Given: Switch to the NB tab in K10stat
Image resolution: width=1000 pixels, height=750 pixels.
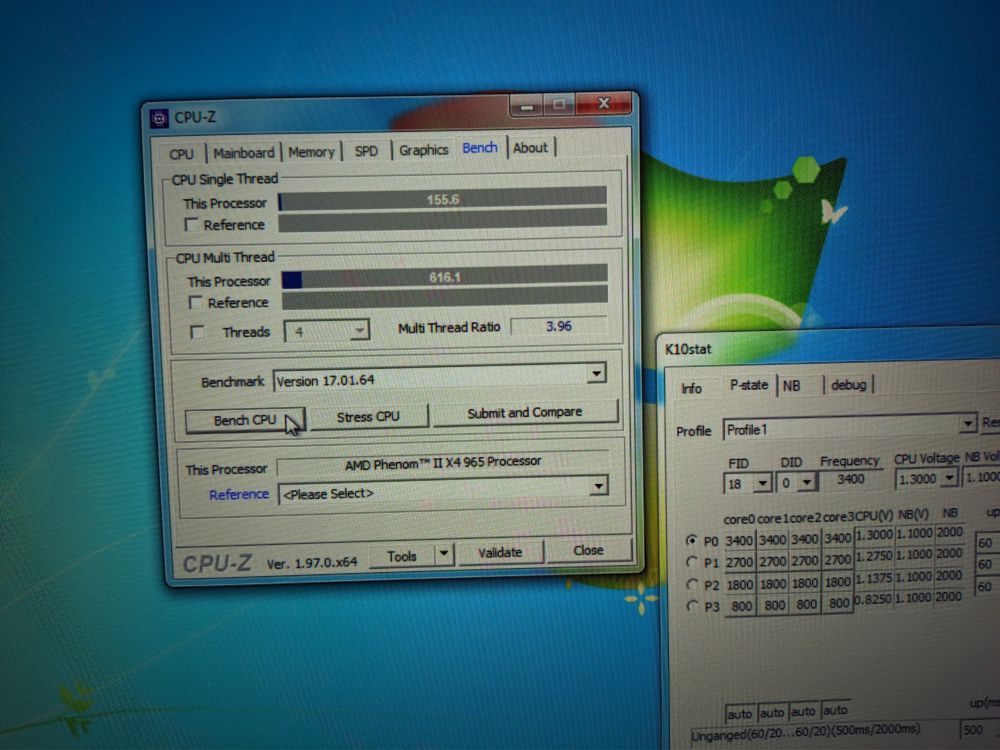Looking at the screenshot, I should [791, 385].
